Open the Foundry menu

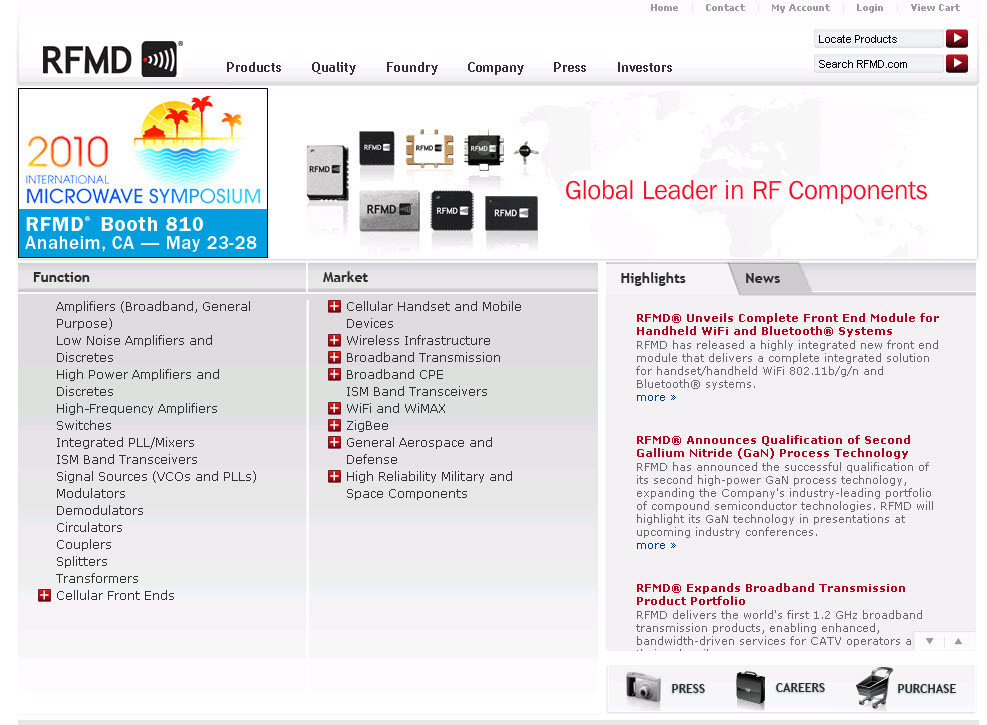(x=412, y=67)
